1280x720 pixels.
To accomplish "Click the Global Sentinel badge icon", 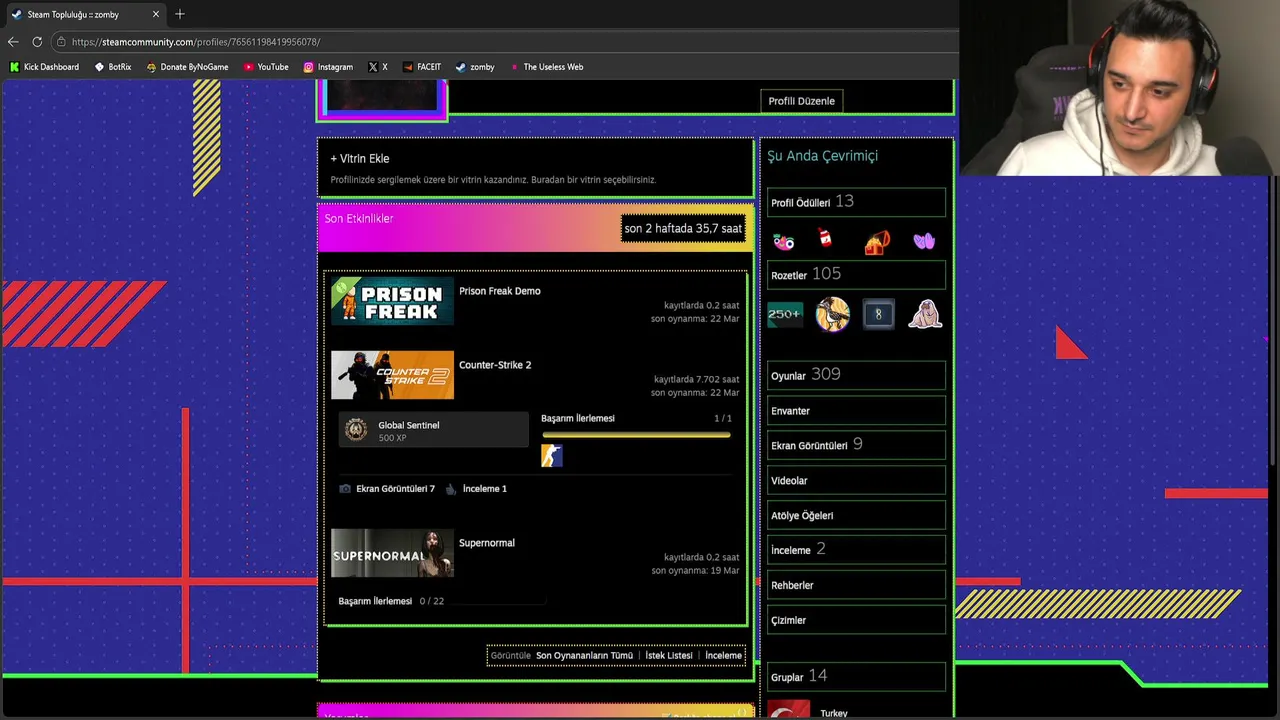I will 356,430.
